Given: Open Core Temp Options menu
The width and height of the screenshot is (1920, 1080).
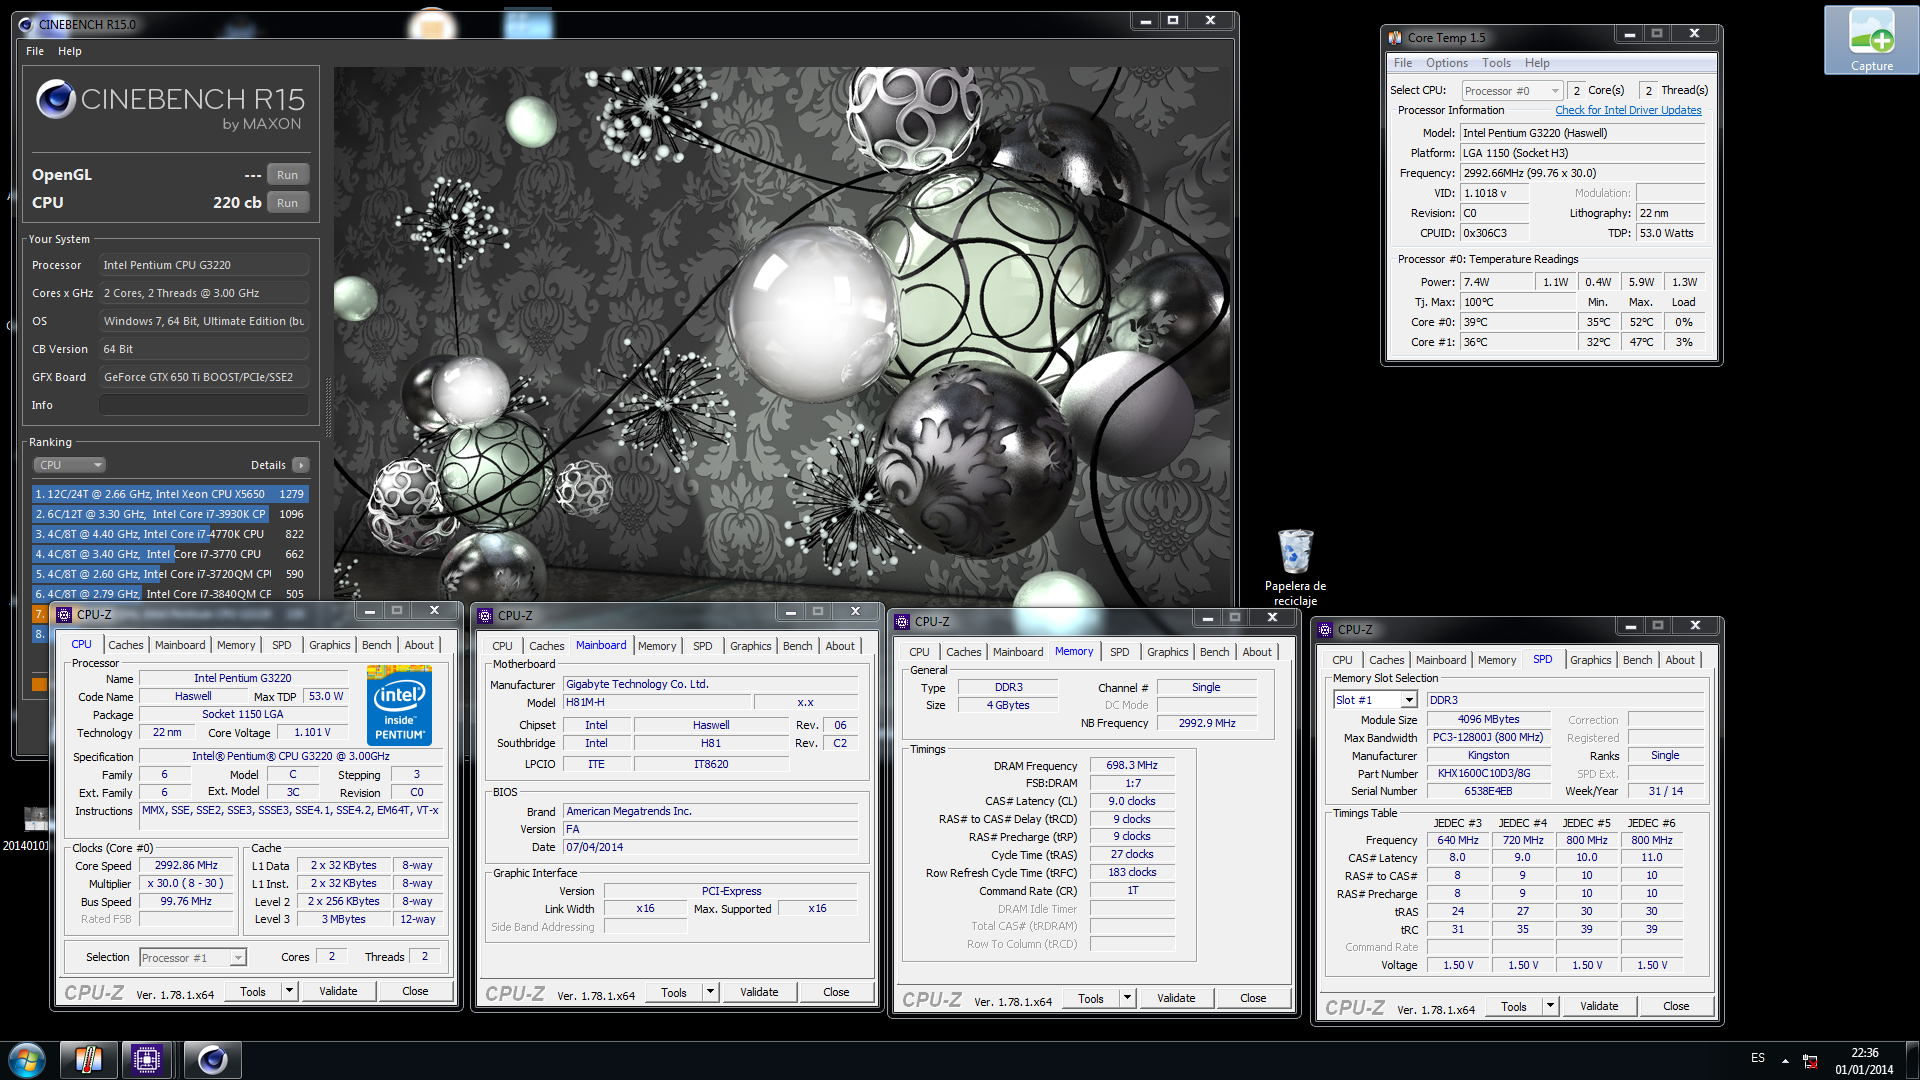Looking at the screenshot, I should [1447, 63].
